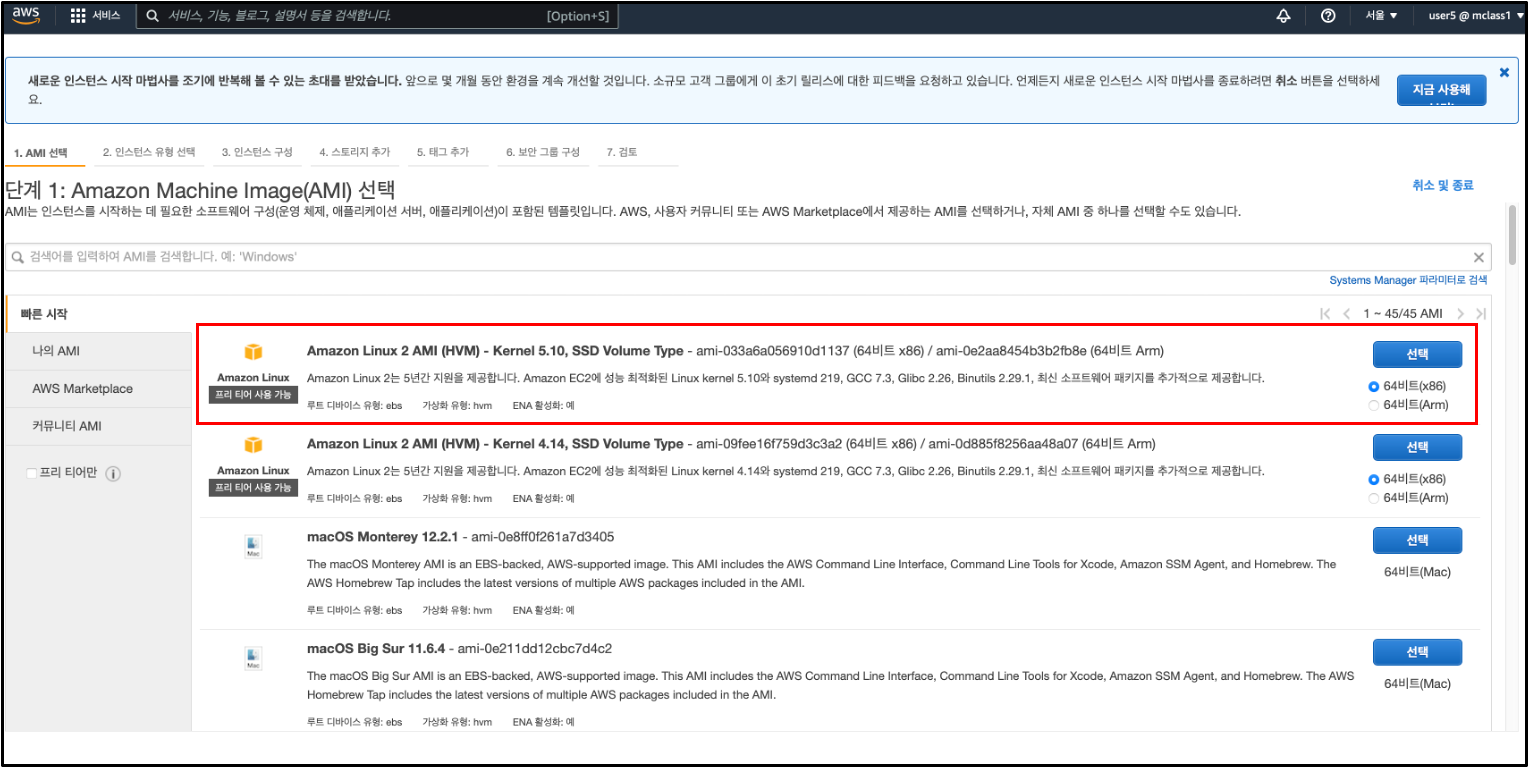Go to next AMI page
Viewport: 1528px width, 768px height.
tap(1460, 314)
